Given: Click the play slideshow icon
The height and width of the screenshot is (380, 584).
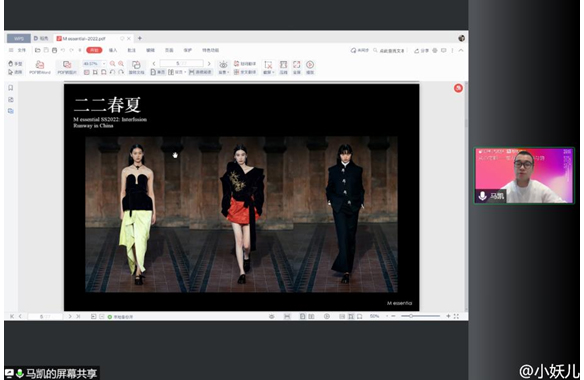Looking at the screenshot, I should coord(310,67).
